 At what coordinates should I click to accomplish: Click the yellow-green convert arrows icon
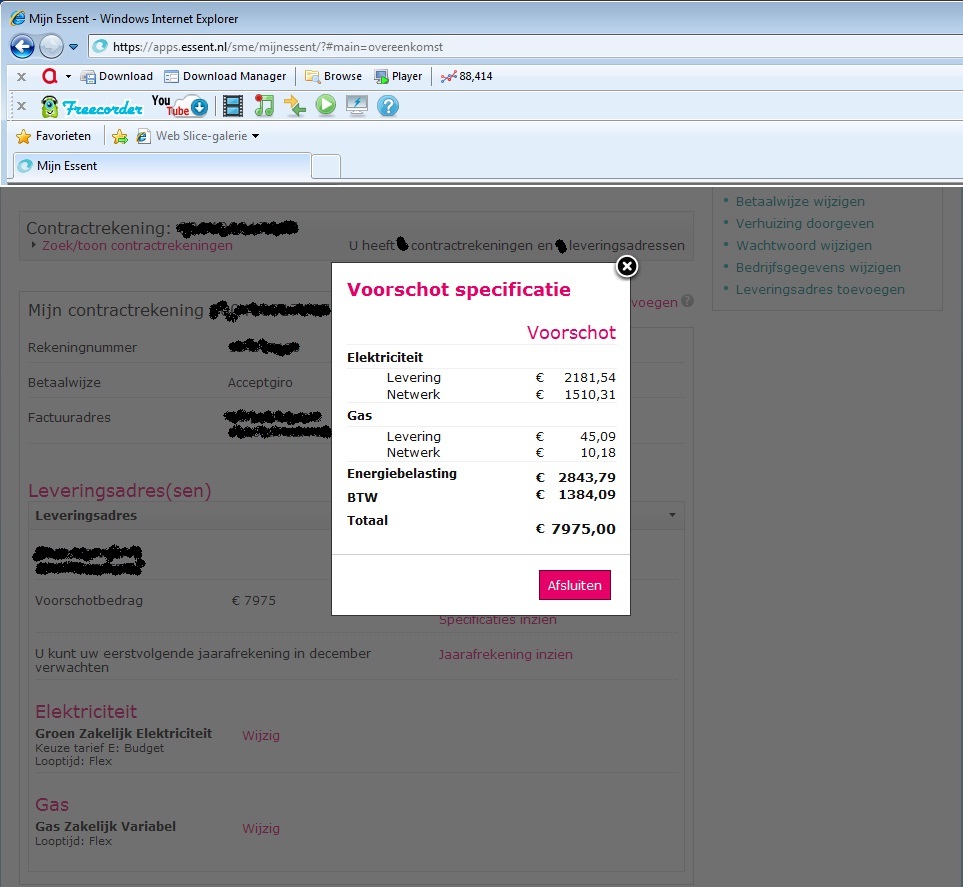[x=295, y=106]
